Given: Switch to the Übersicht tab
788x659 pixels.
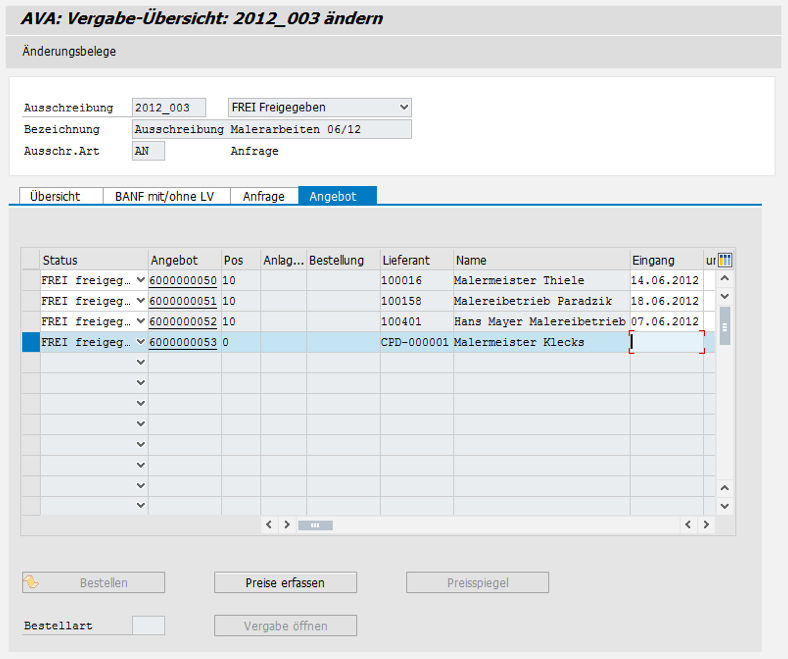Looking at the screenshot, I should 55,196.
